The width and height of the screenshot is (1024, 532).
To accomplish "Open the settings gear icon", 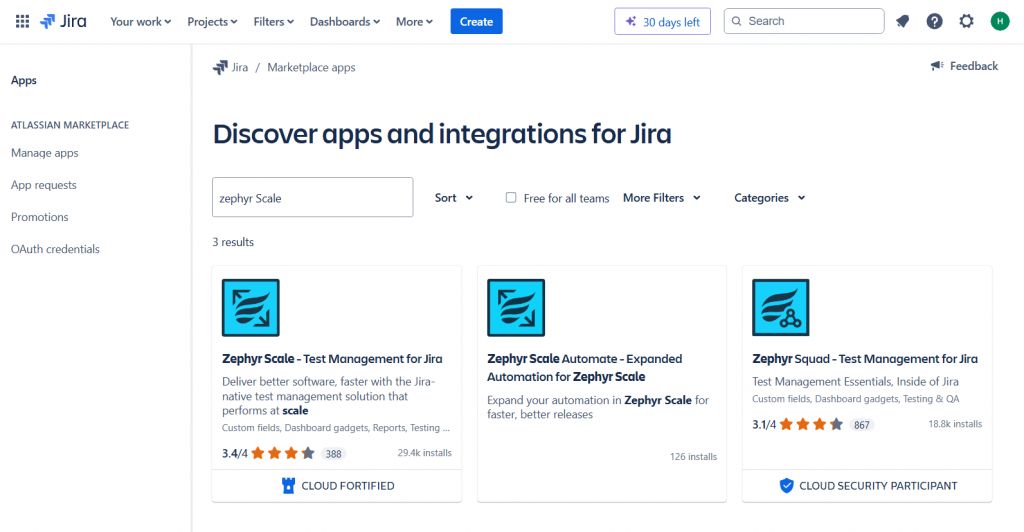I will click(967, 22).
